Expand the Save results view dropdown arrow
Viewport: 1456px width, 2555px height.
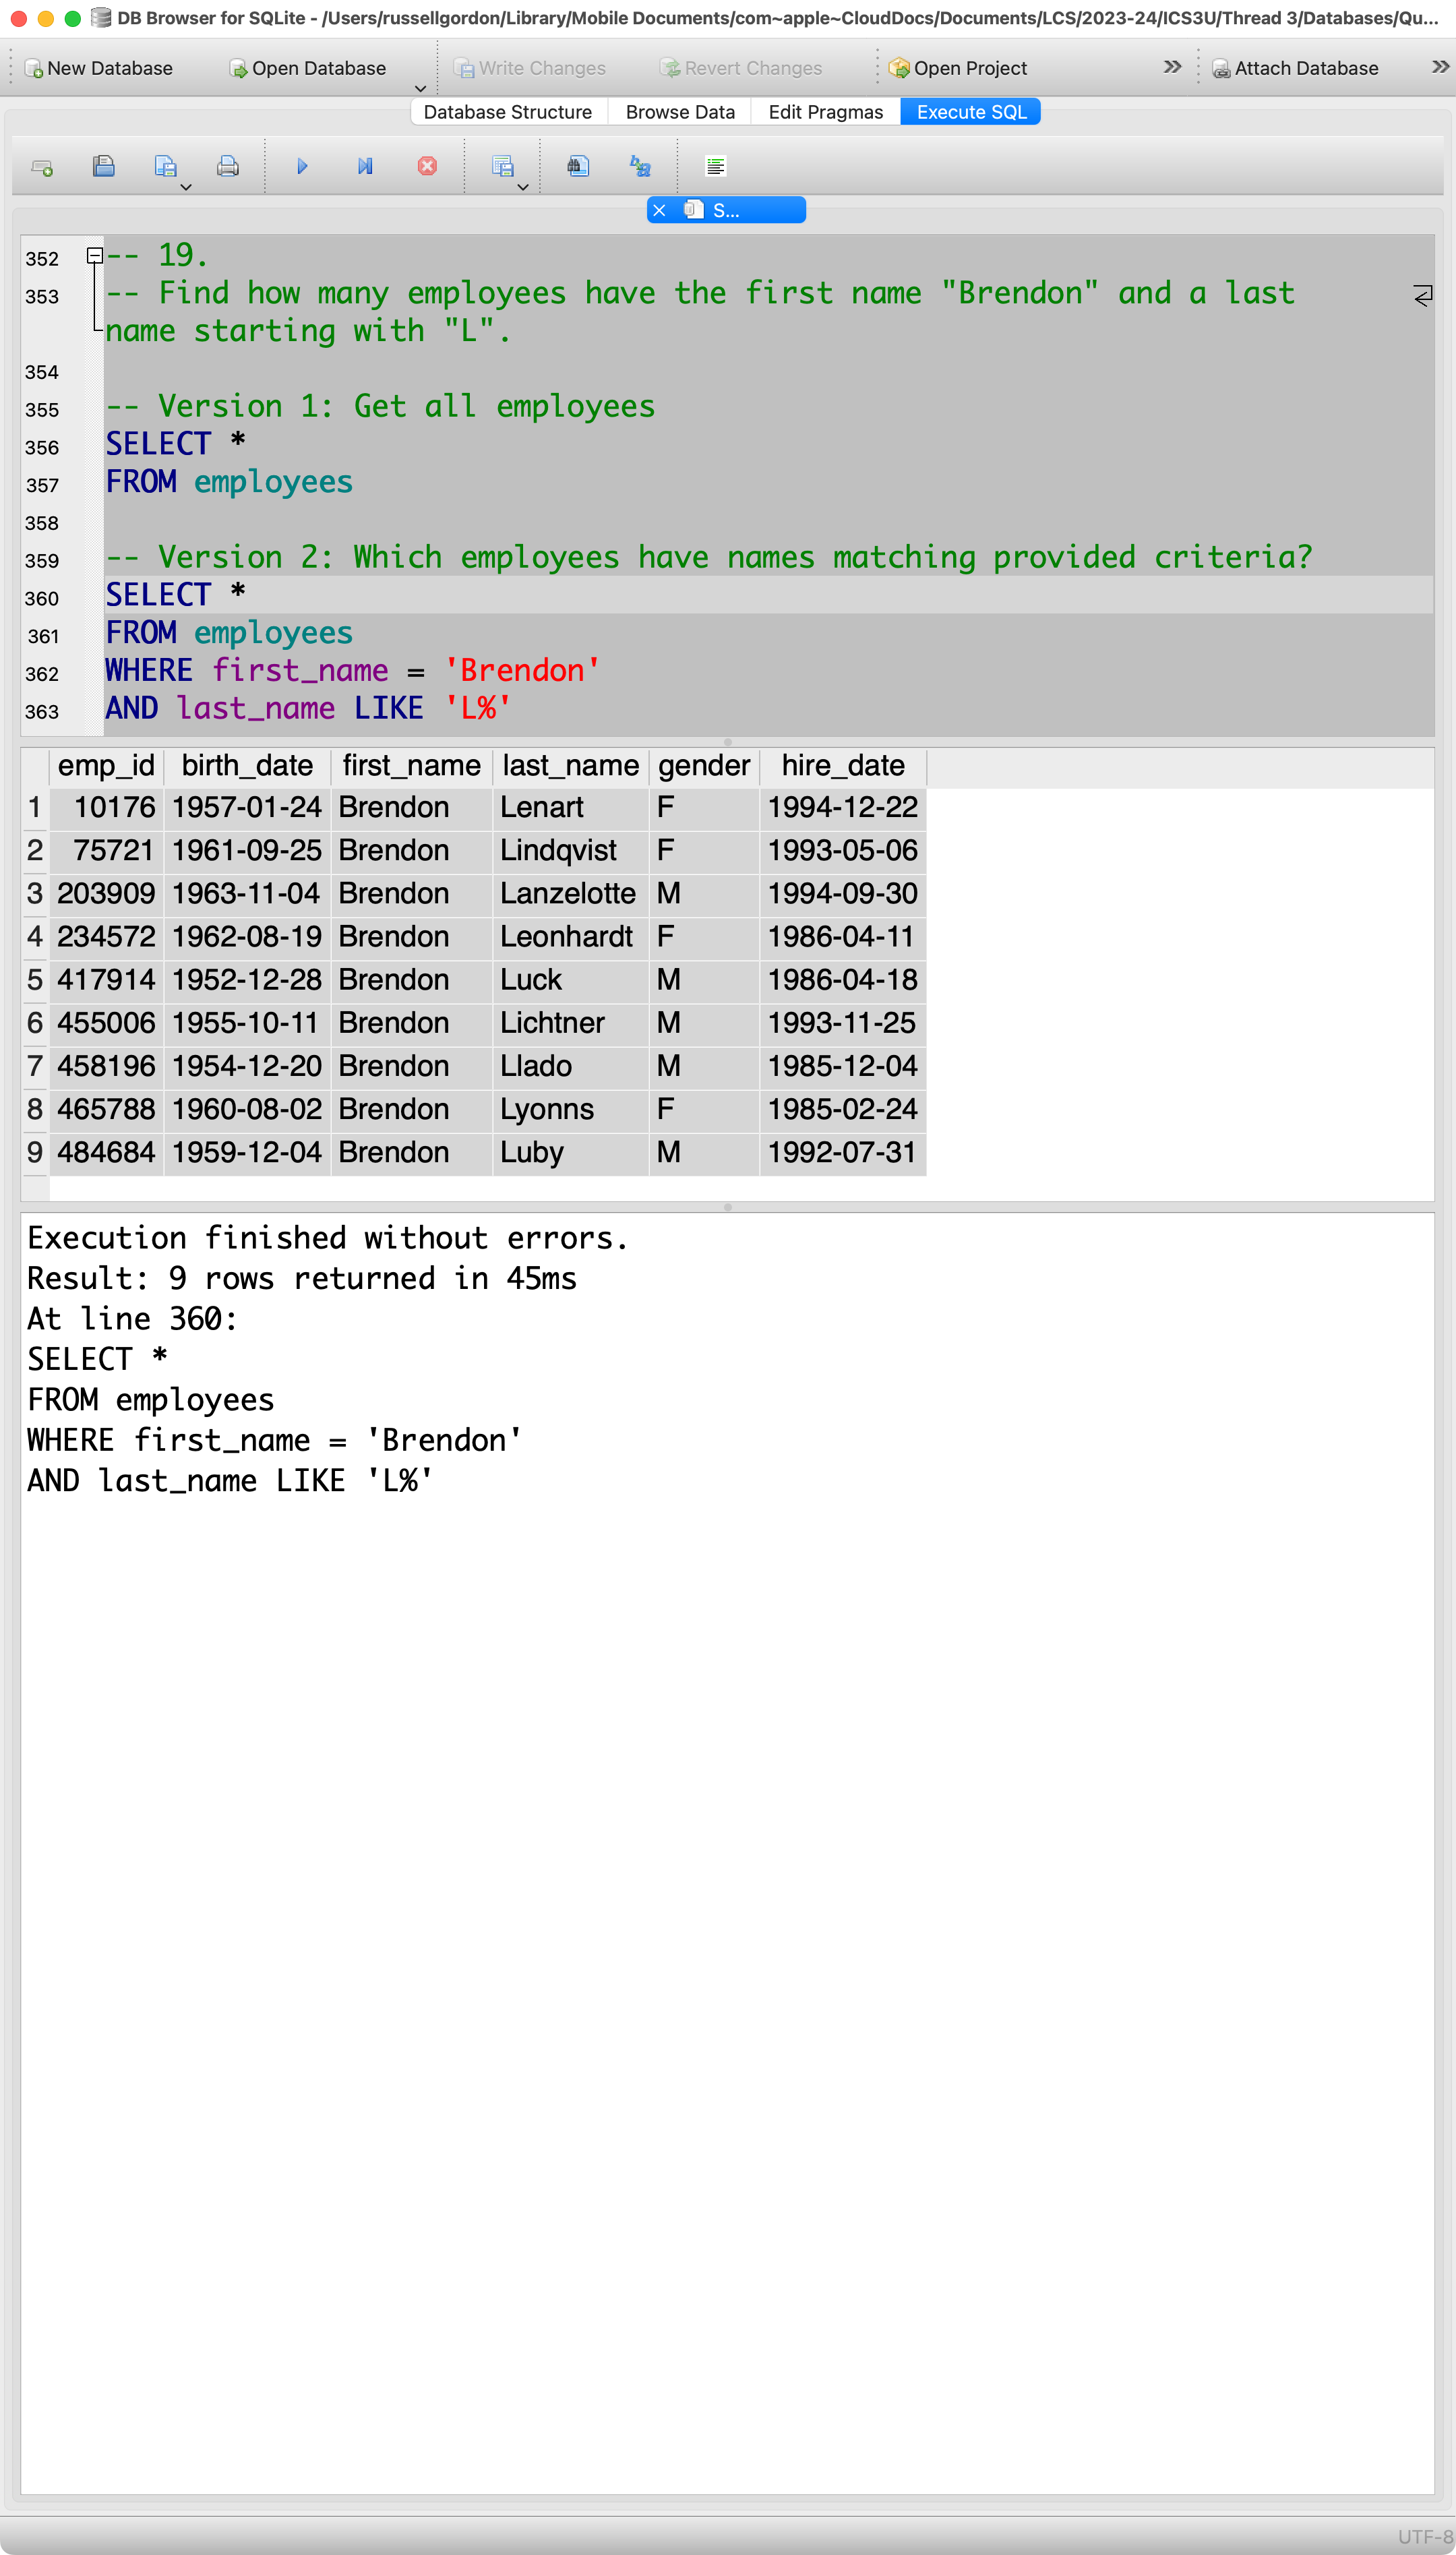(522, 187)
